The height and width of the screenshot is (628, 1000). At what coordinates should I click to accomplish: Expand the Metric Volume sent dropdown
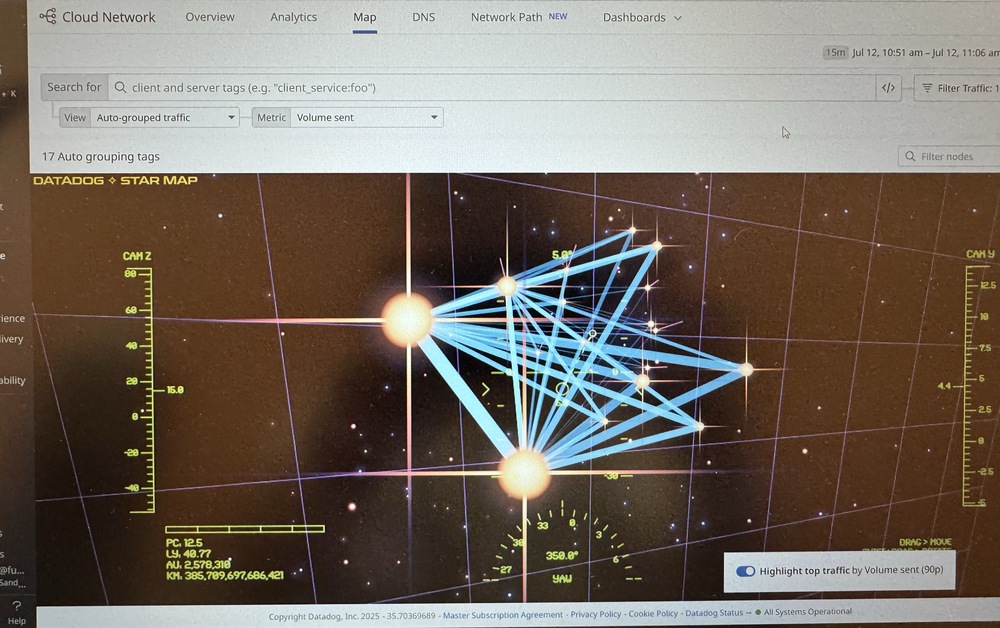[367, 117]
